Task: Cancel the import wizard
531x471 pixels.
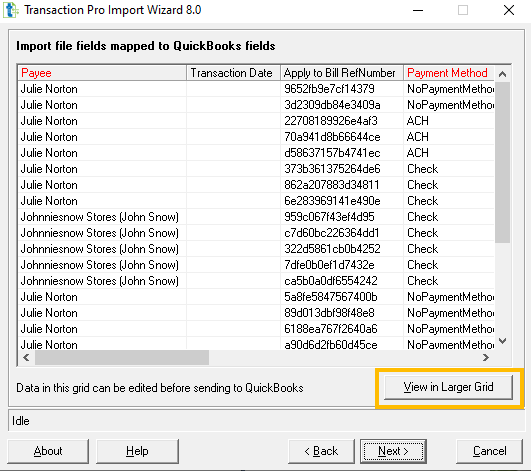Action: pos(489,451)
